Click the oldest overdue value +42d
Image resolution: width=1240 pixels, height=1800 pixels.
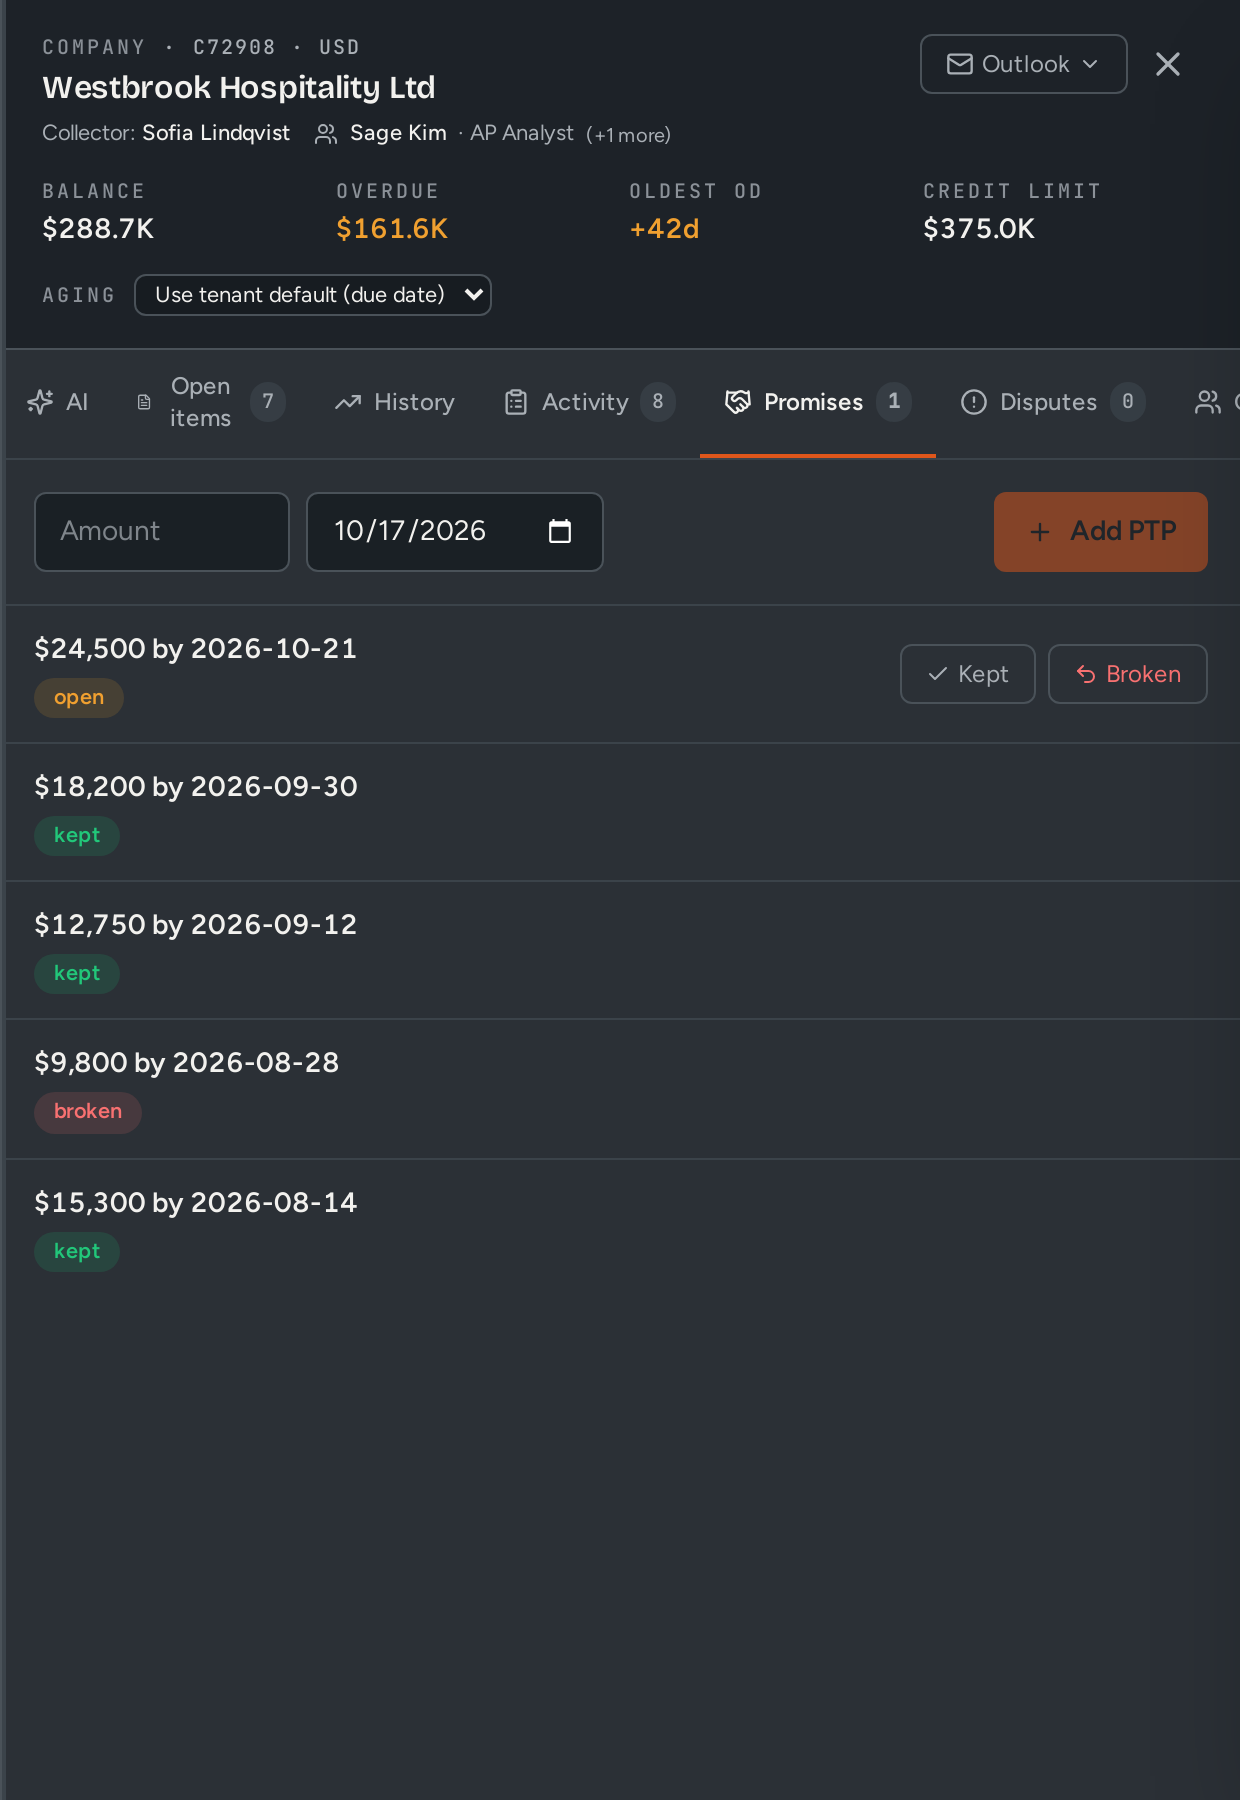[664, 229]
